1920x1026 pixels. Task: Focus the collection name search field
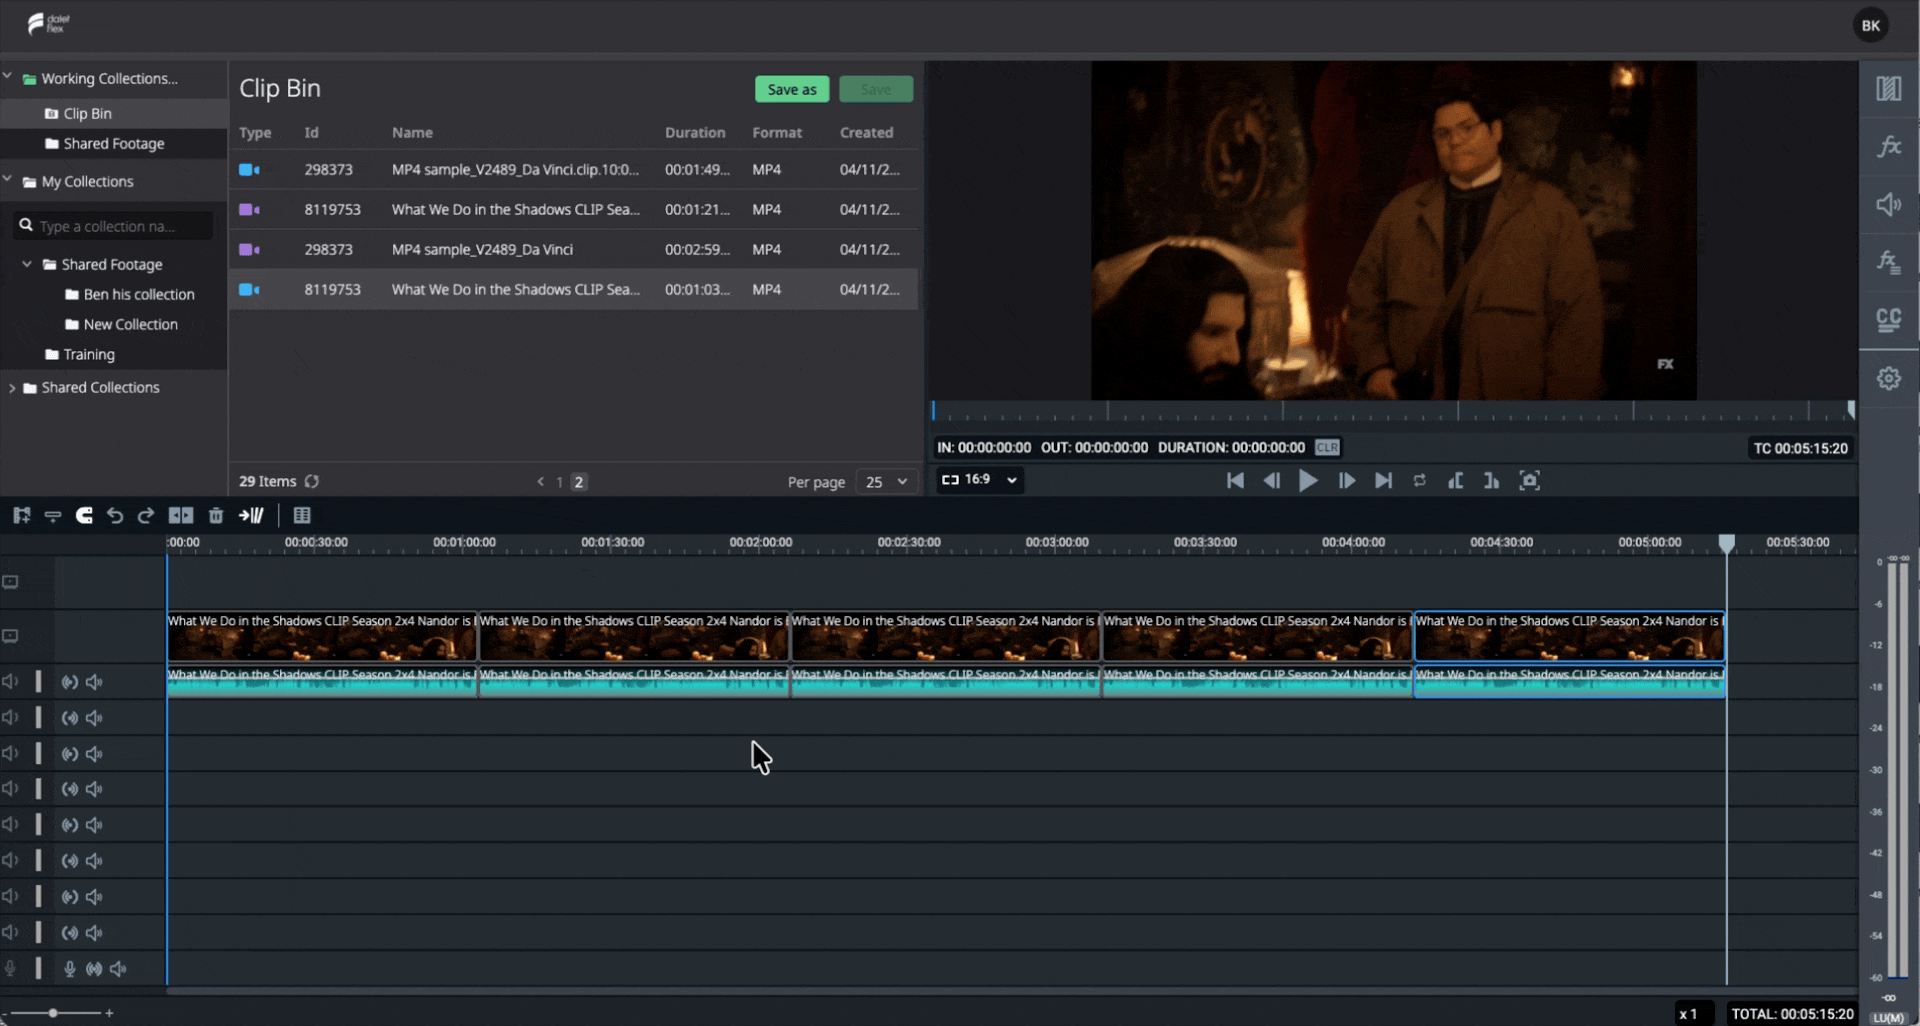click(x=114, y=226)
